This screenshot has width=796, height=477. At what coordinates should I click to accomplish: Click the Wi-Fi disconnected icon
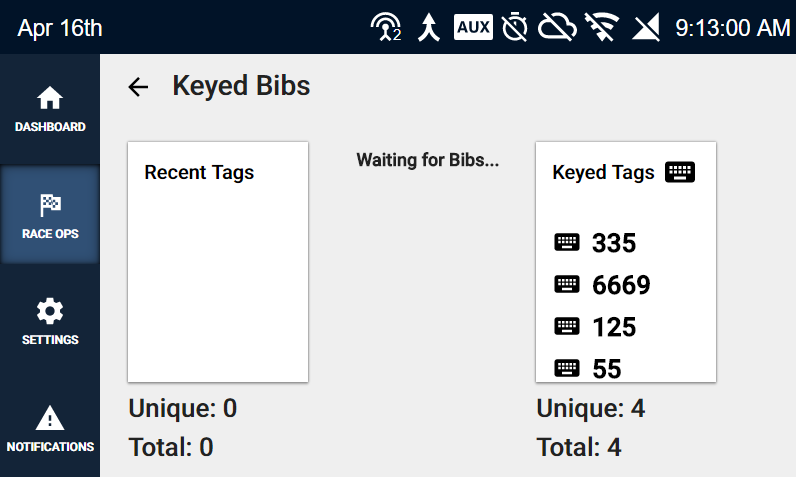(x=602, y=27)
